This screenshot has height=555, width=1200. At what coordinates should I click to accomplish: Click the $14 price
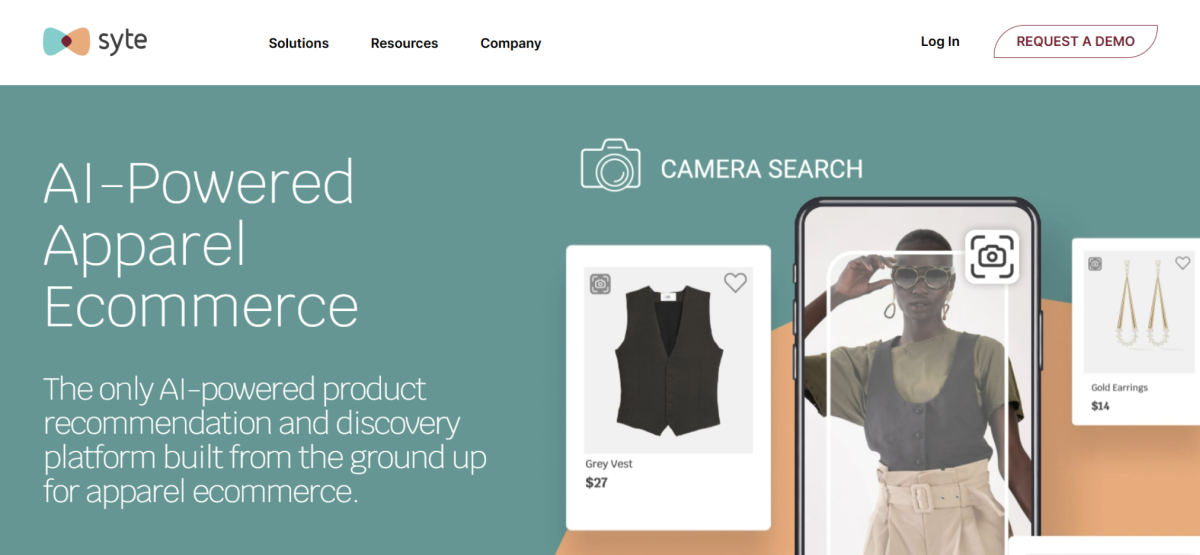[1100, 406]
